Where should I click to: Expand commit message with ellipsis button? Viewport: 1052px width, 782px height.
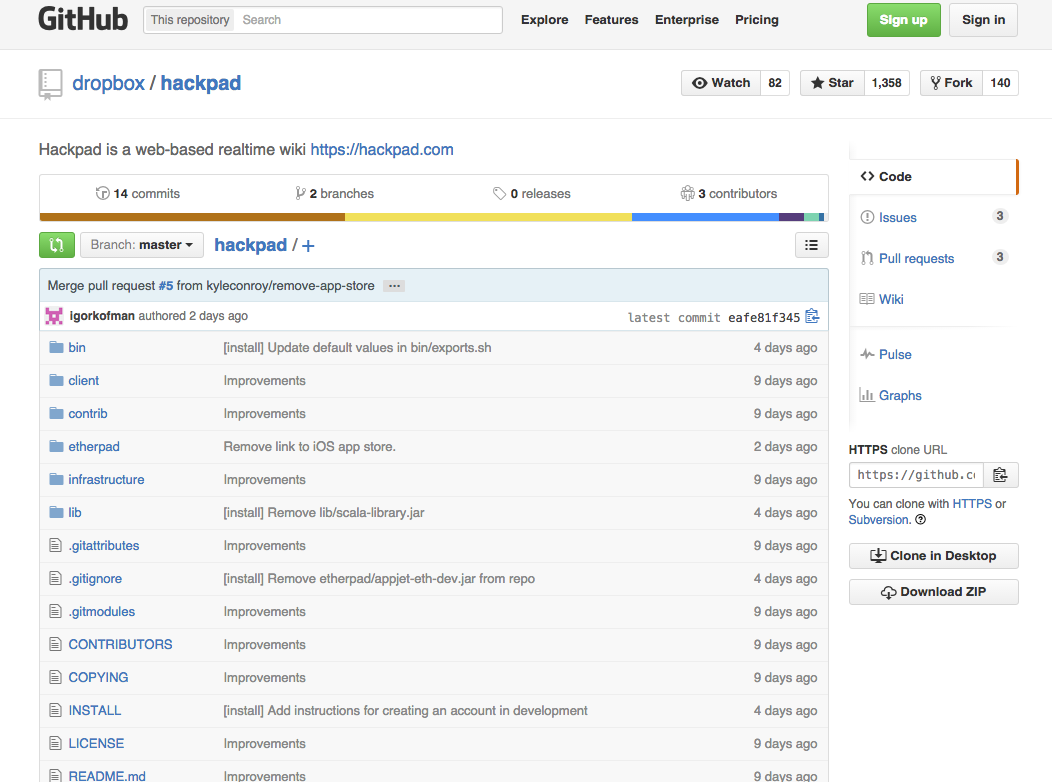(394, 286)
